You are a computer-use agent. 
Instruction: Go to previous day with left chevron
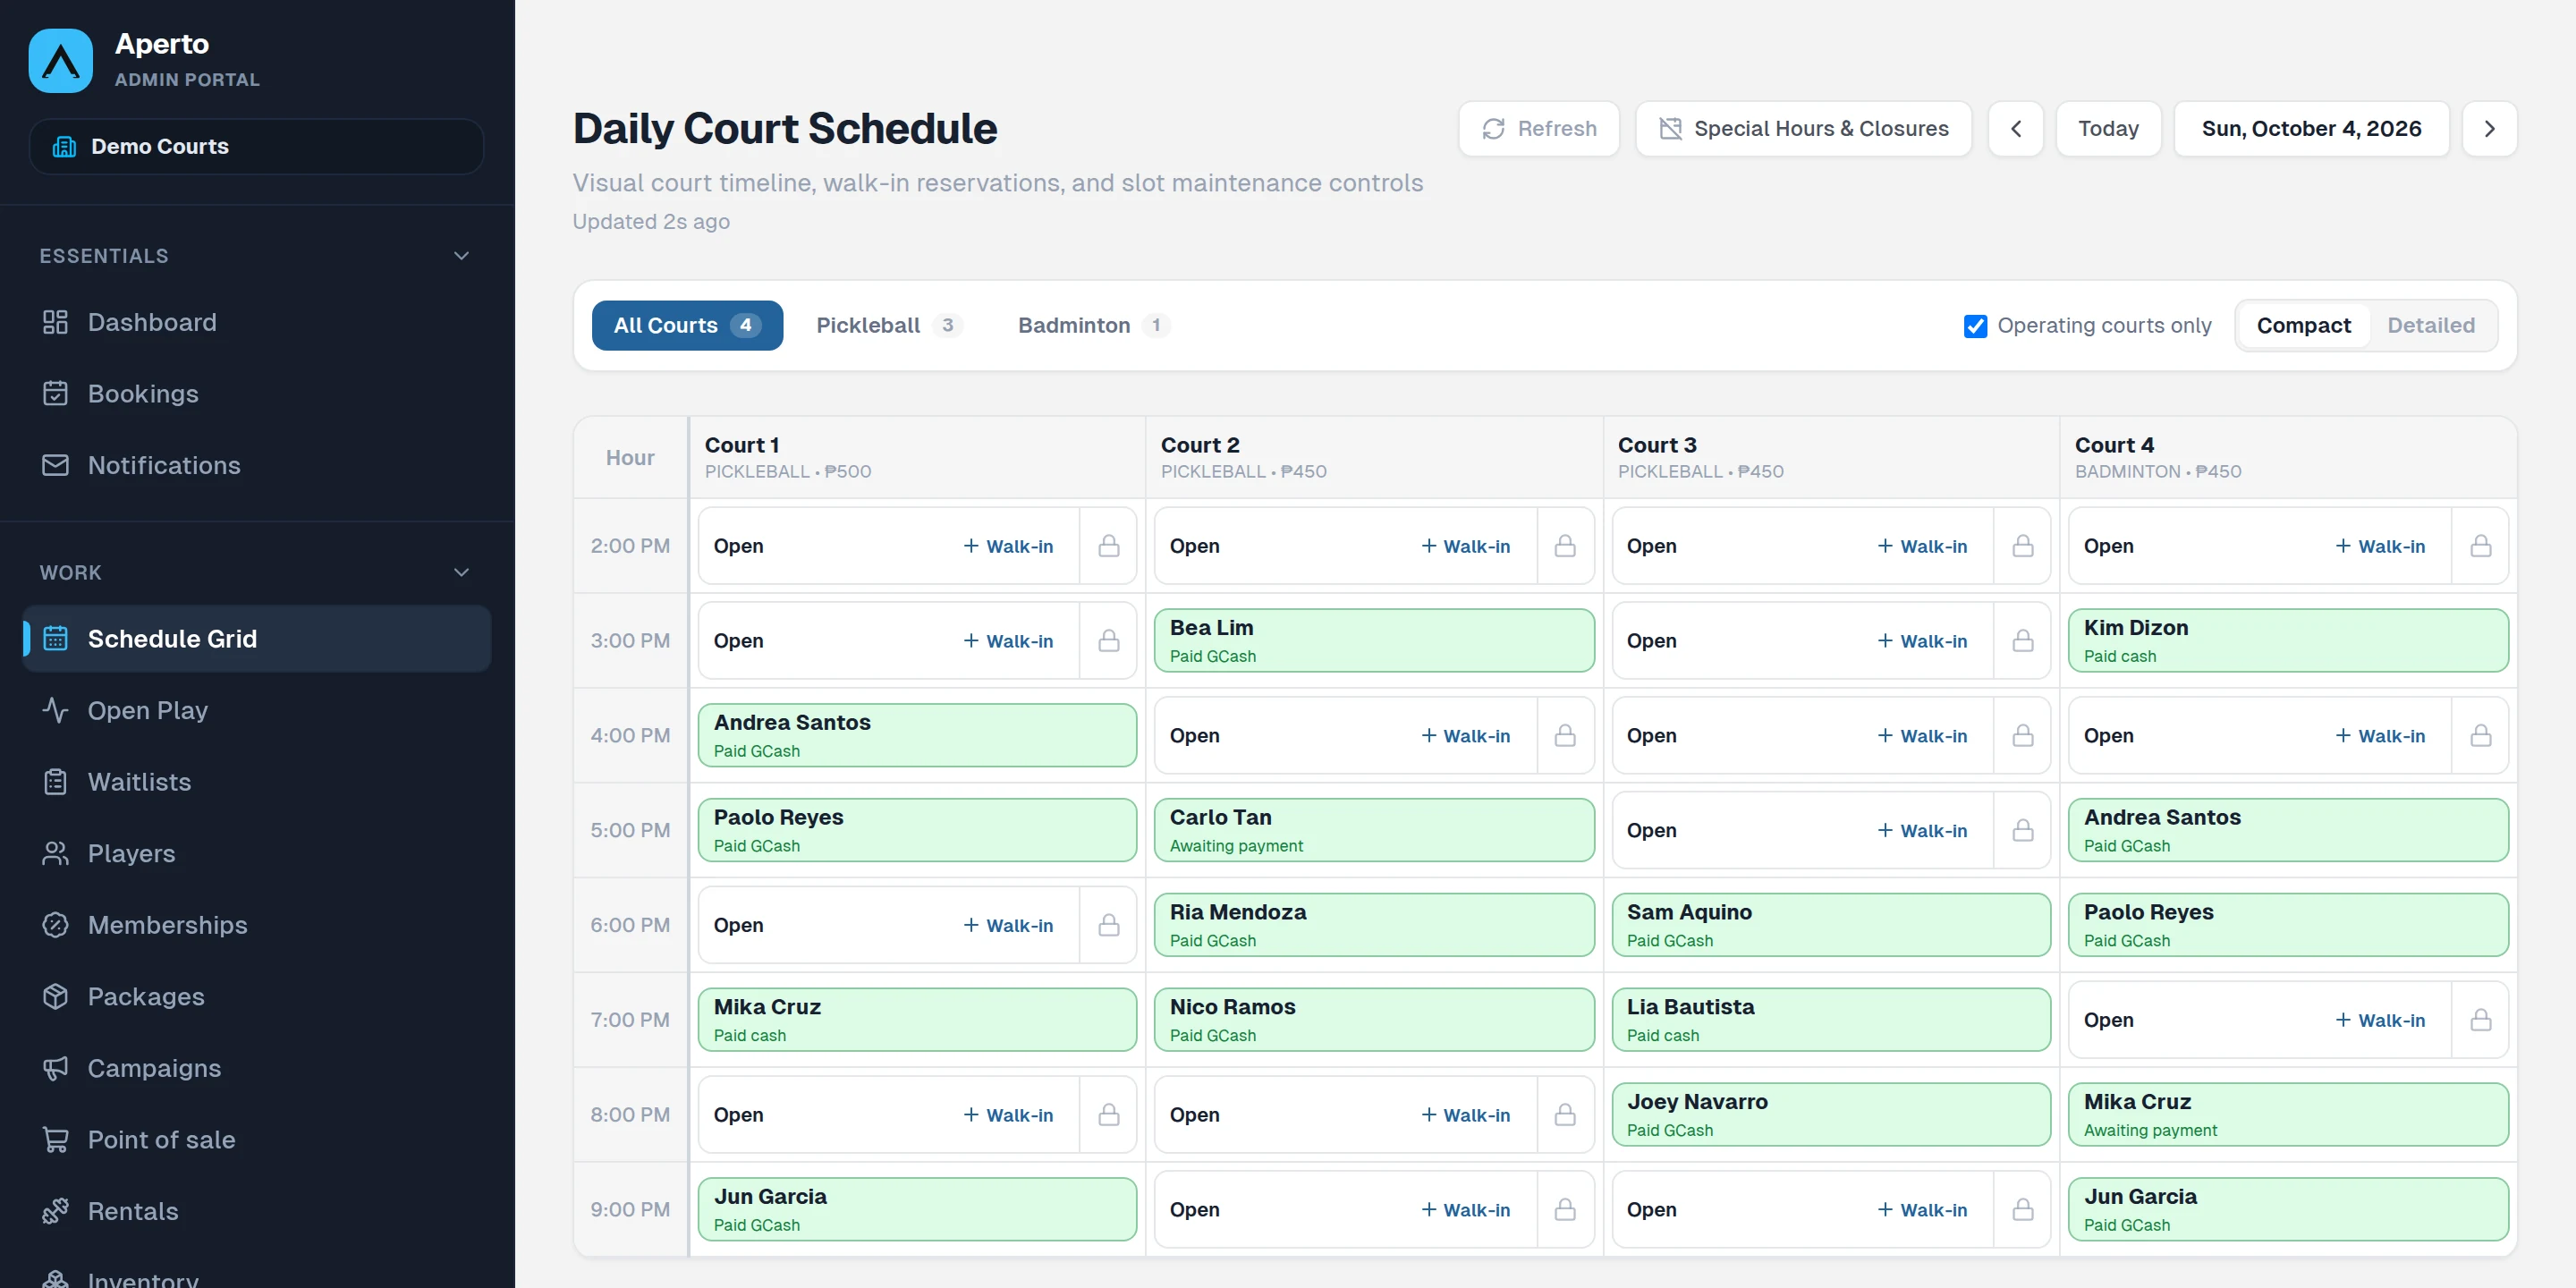click(2015, 129)
